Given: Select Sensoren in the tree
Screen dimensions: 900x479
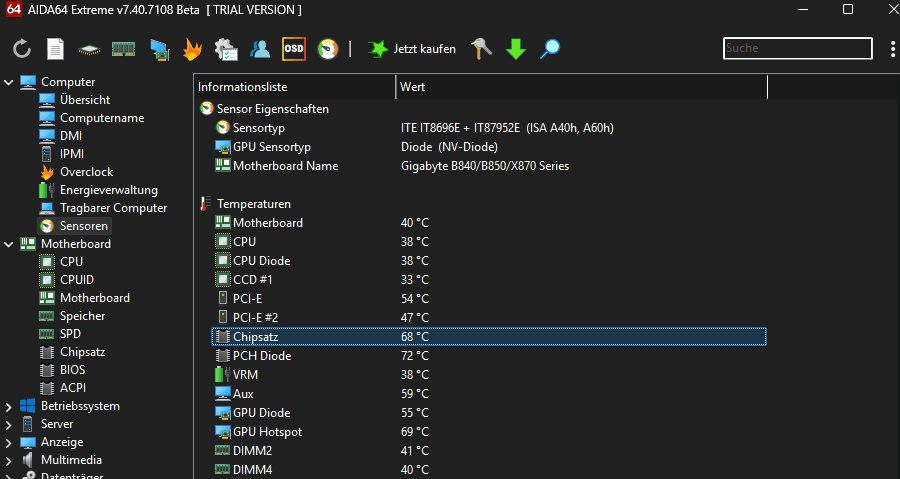Looking at the screenshot, I should click(x=74, y=226).
